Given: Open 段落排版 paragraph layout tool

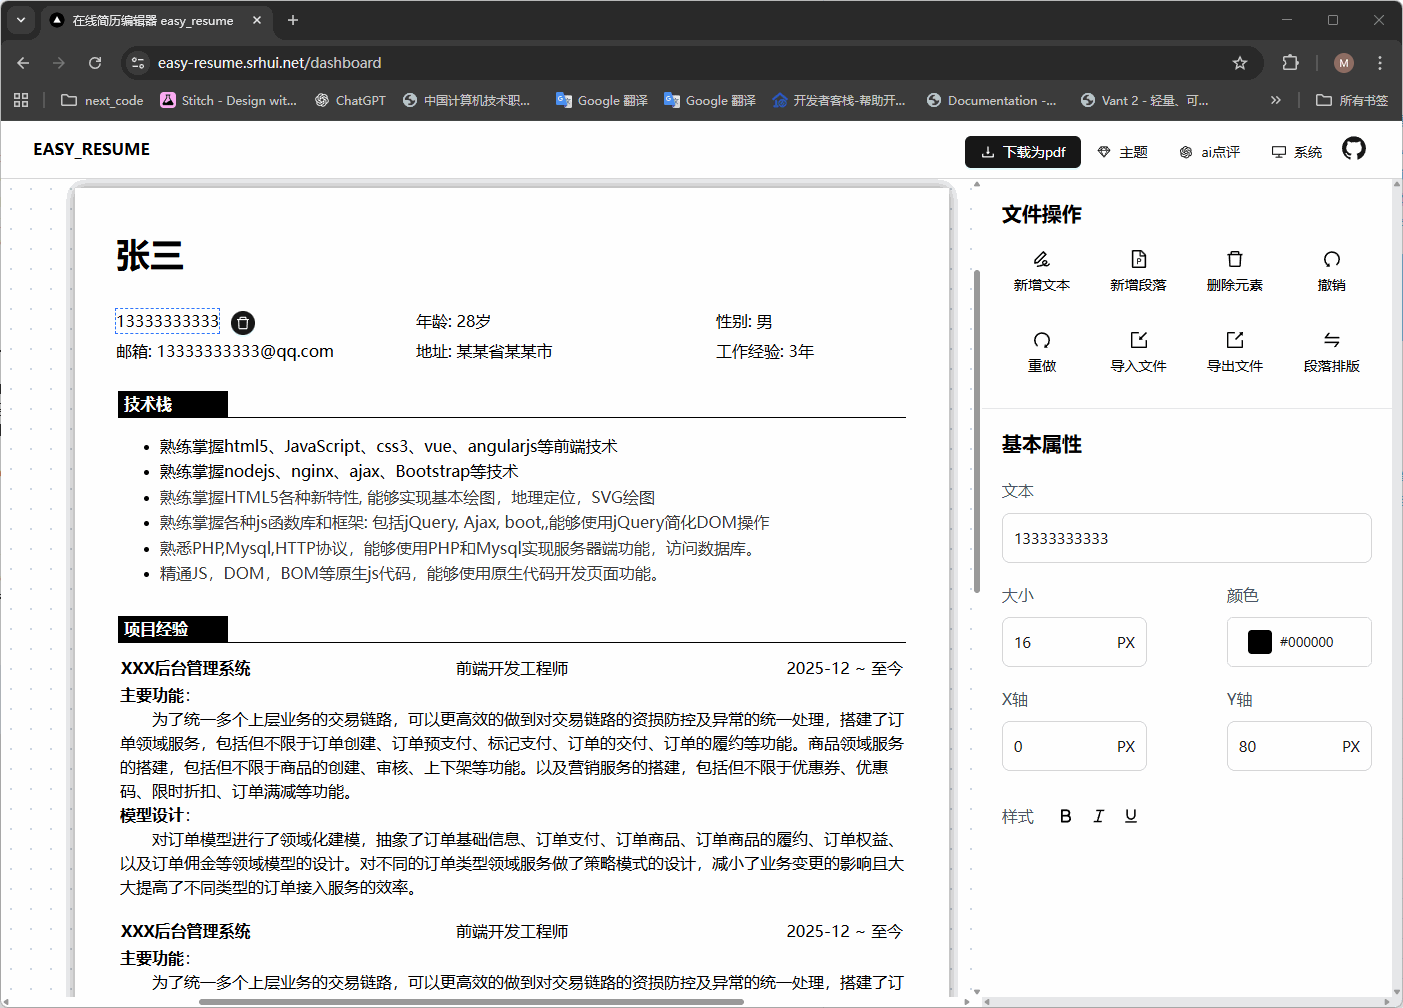Looking at the screenshot, I should click(x=1331, y=350).
